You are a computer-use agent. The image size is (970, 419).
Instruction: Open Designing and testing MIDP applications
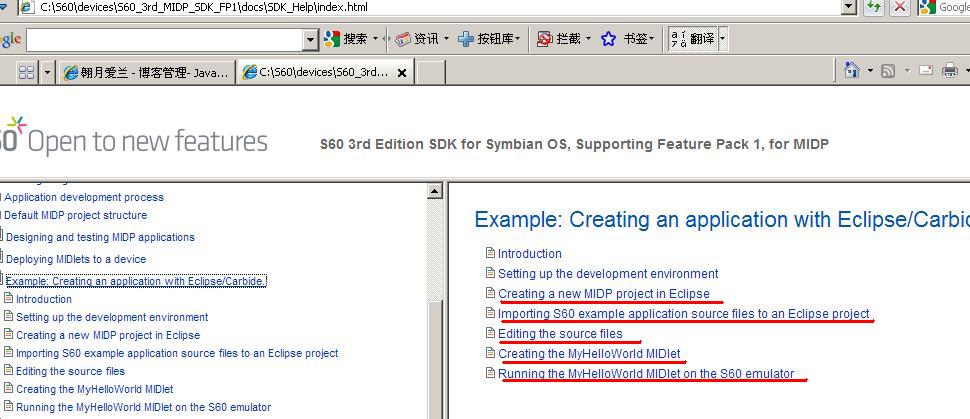coord(100,237)
